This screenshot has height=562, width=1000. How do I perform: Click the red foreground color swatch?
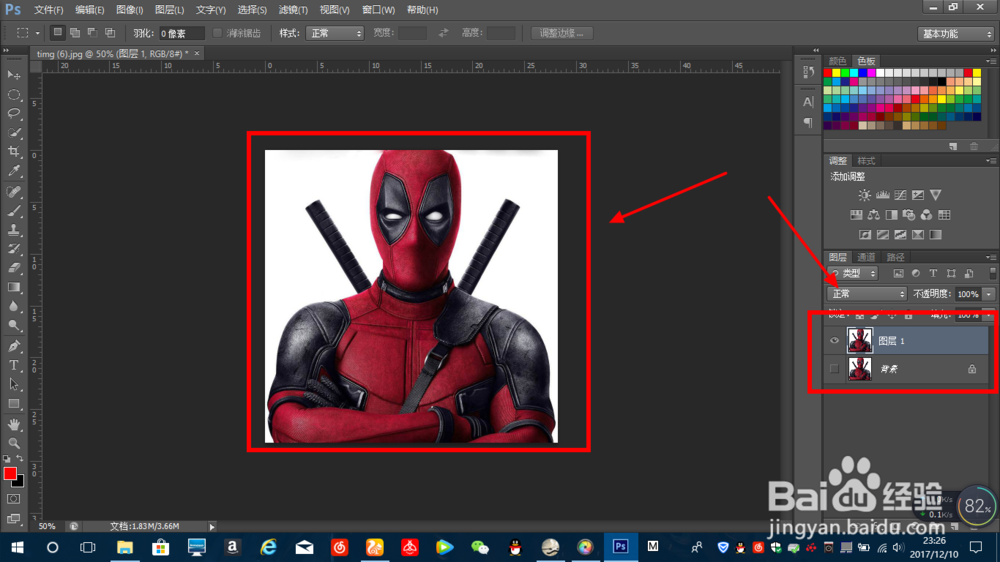point(10,473)
